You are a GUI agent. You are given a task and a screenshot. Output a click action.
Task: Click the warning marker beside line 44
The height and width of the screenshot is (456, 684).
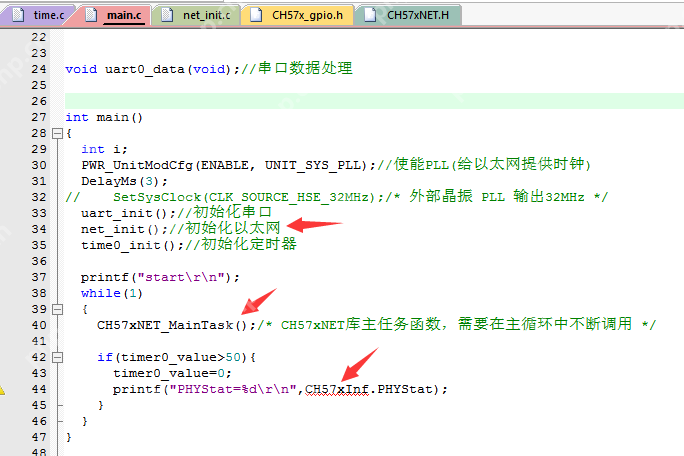tap(2, 390)
